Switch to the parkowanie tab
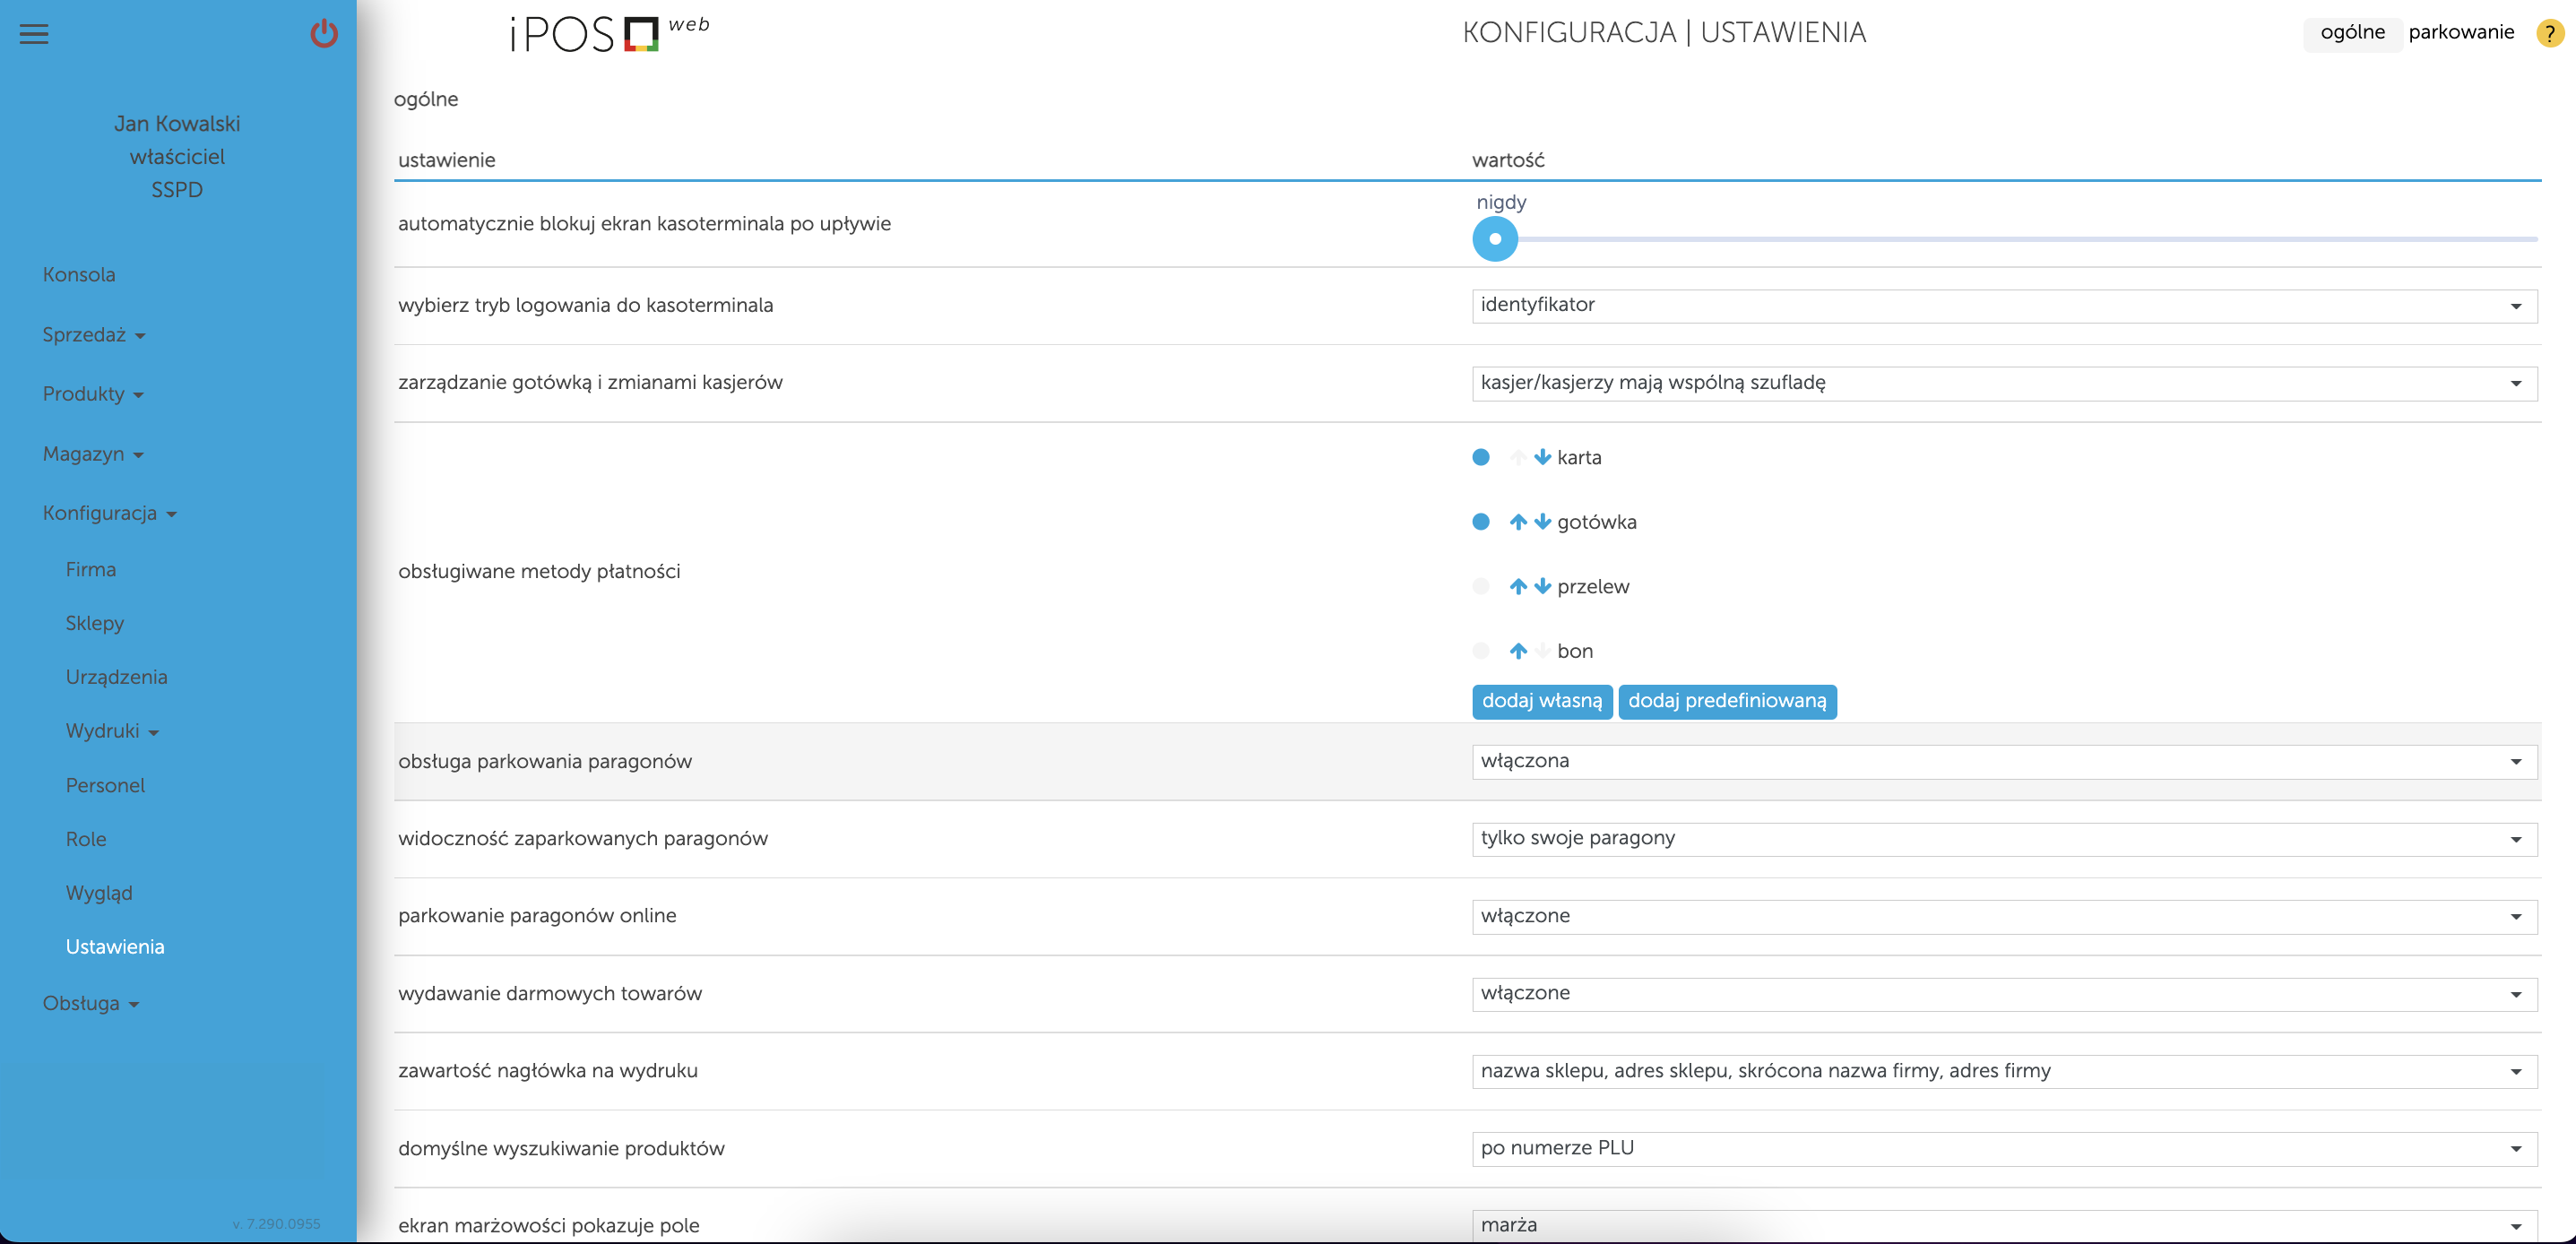This screenshot has height=1244, width=2576. [x=2461, y=31]
